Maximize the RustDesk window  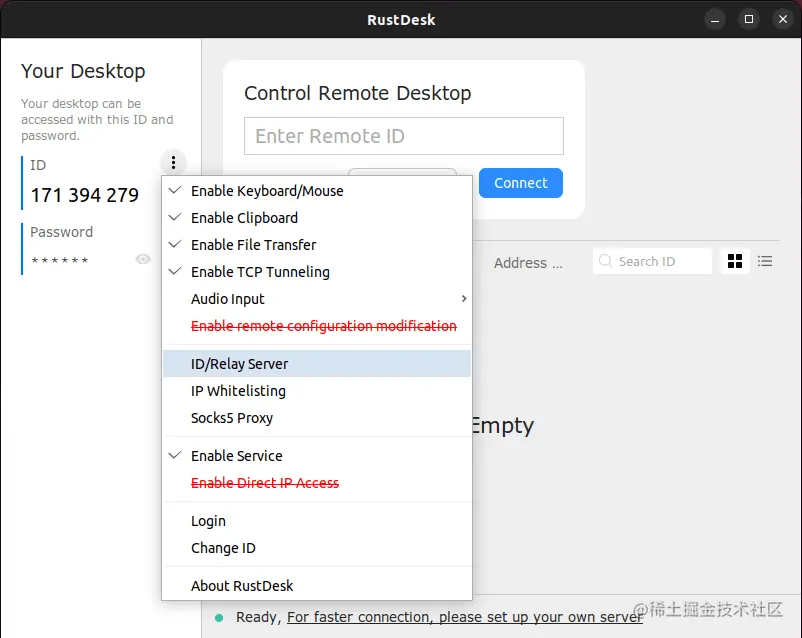click(749, 19)
